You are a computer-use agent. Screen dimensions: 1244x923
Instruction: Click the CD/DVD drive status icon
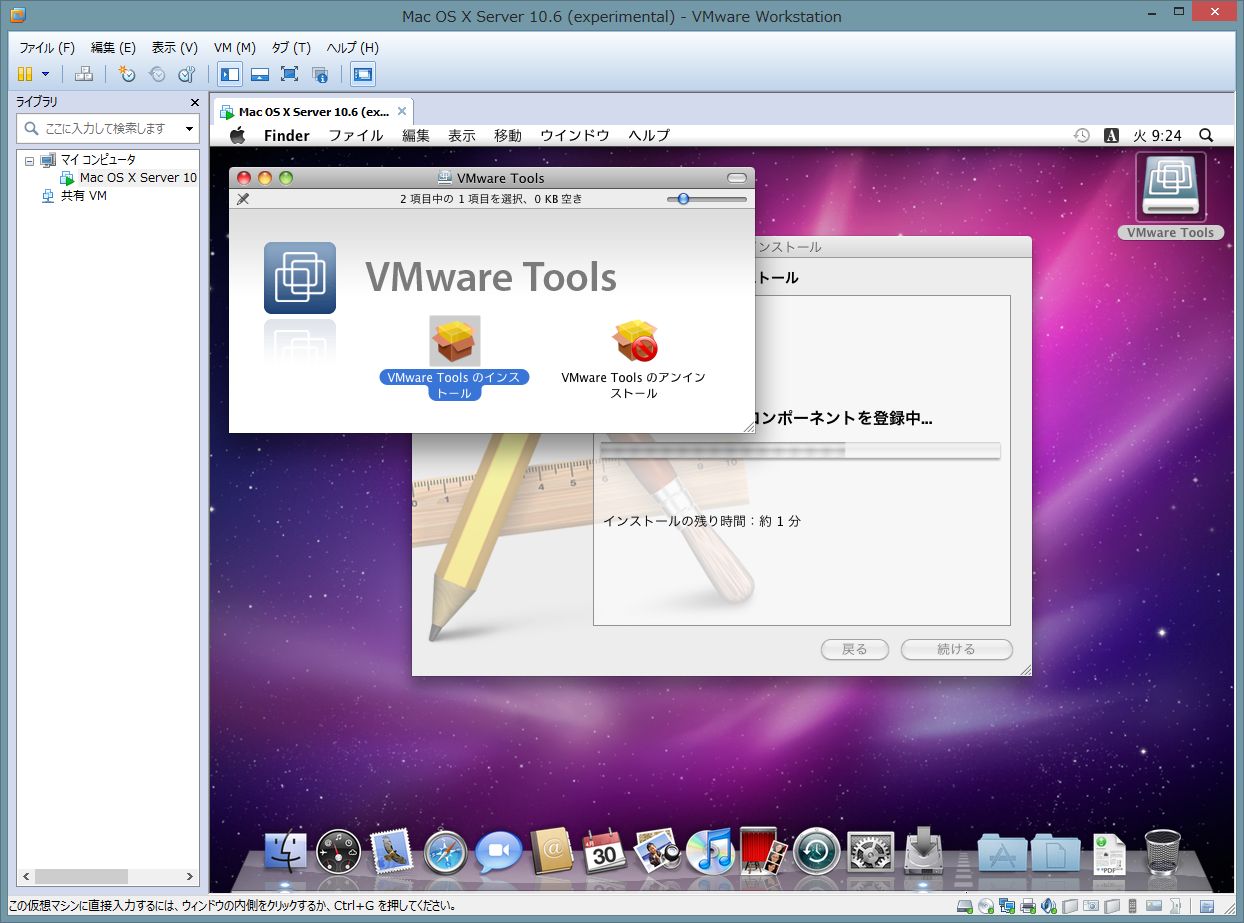(x=986, y=907)
